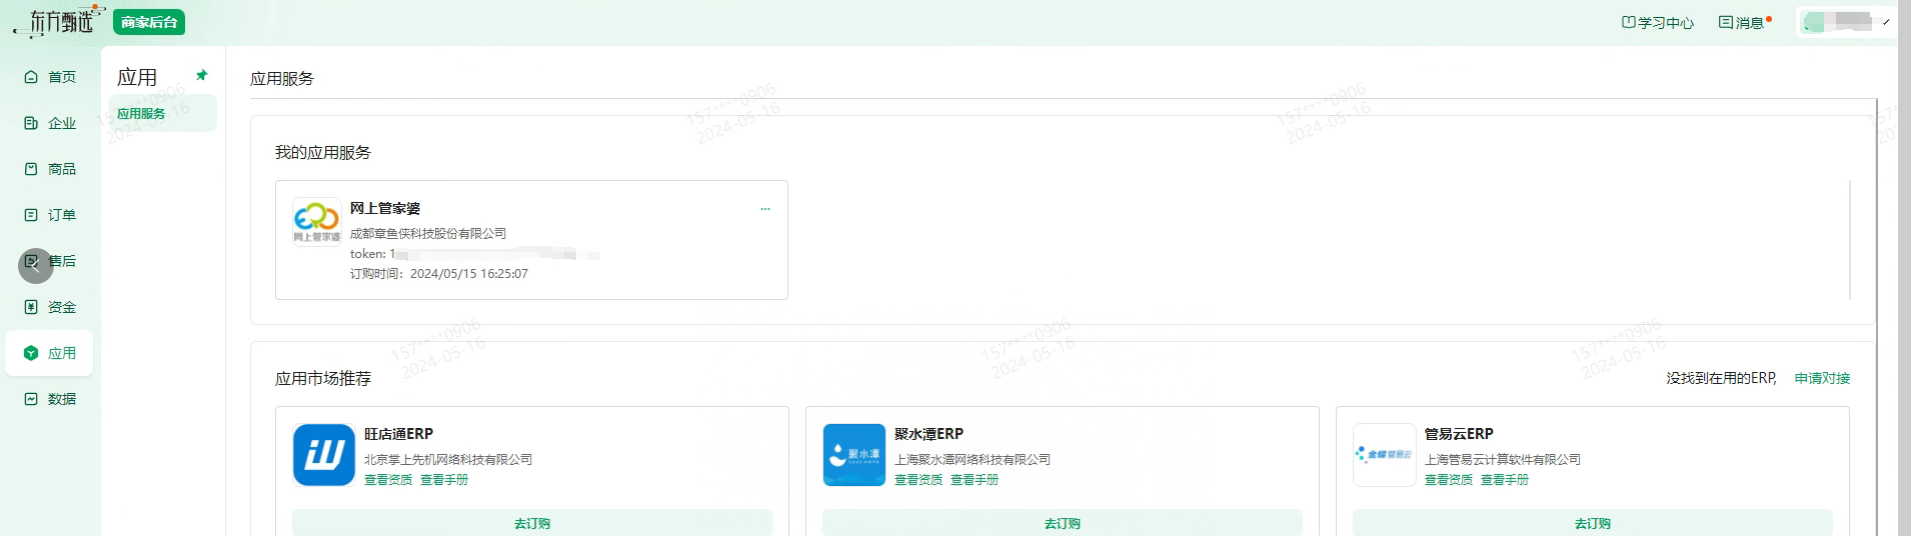1911x536 pixels.
Task: View 查看手册 for 旺店通ERP
Action: tap(444, 480)
